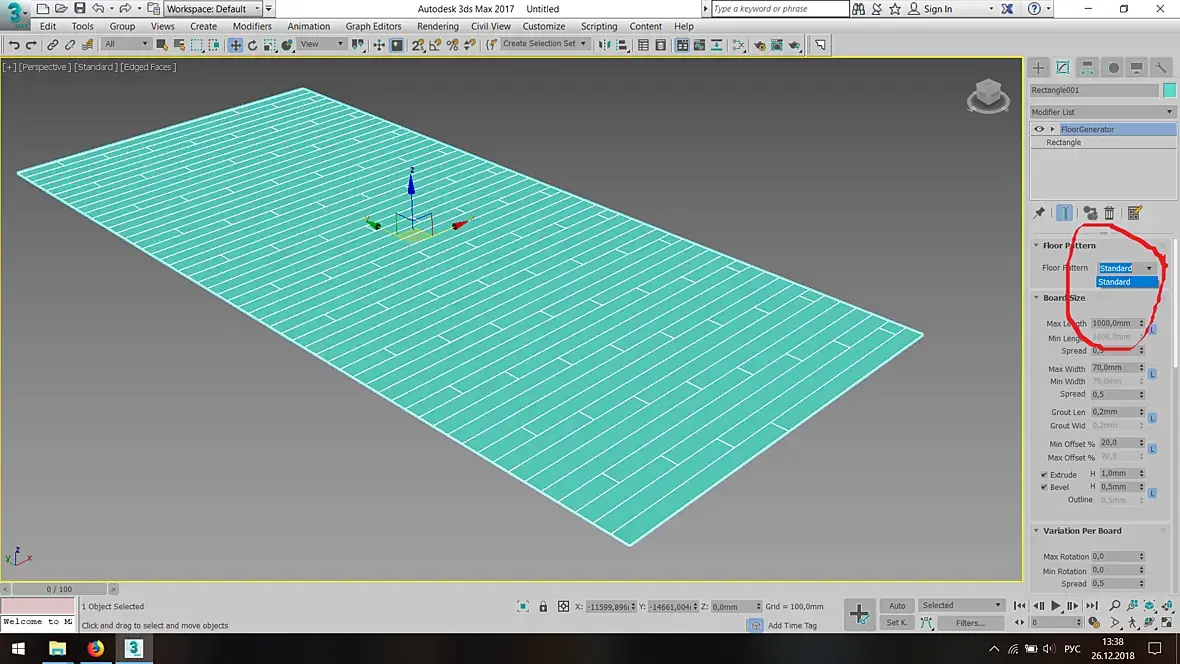Click Configure Modifier Sets icon
This screenshot has width=1180, height=664.
coord(1134,213)
